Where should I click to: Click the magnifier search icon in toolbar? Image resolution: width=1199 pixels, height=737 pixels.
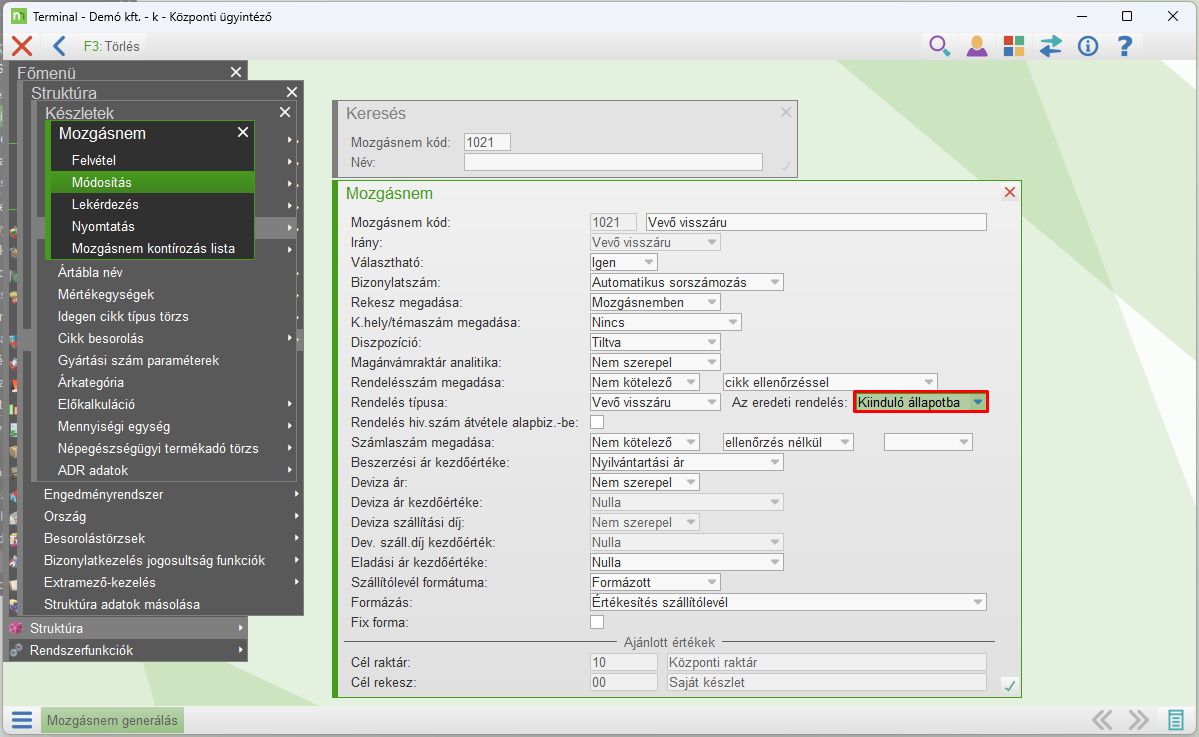click(x=938, y=46)
